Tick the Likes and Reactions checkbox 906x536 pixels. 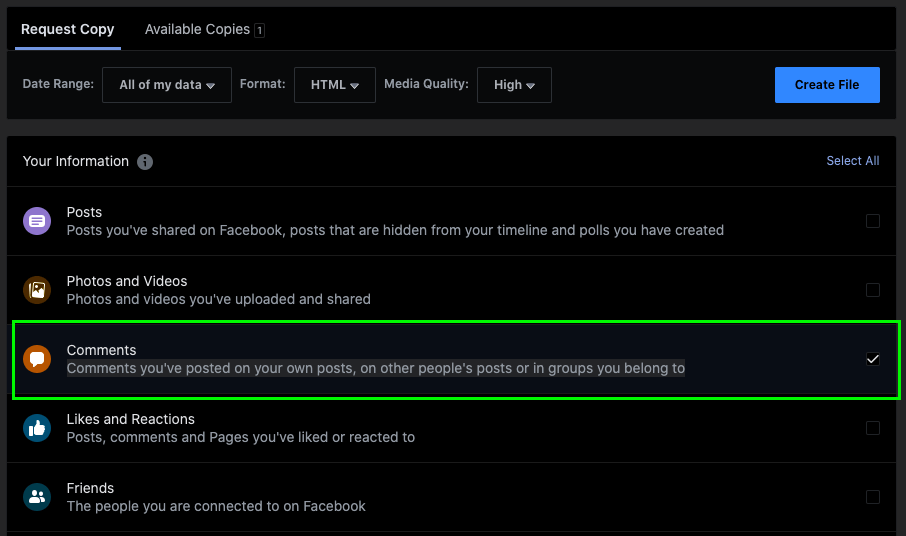tap(872, 428)
